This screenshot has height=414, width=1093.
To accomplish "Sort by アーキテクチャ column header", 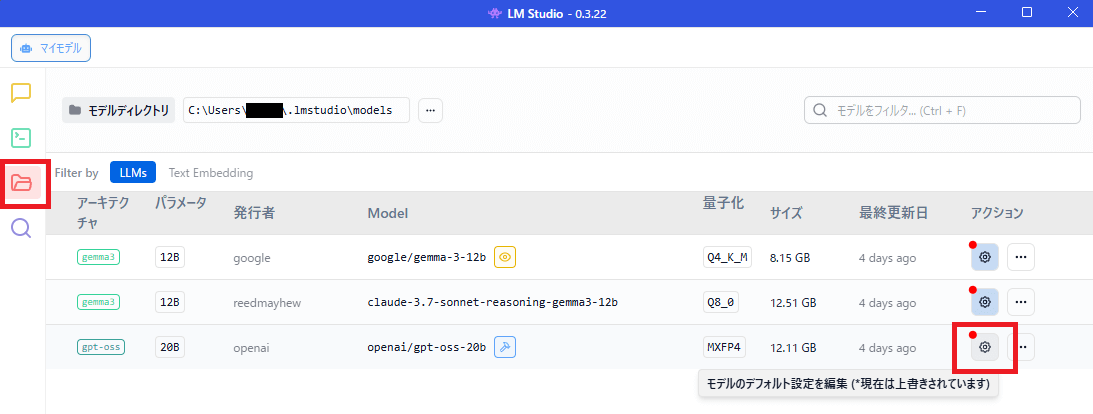I will (x=103, y=213).
